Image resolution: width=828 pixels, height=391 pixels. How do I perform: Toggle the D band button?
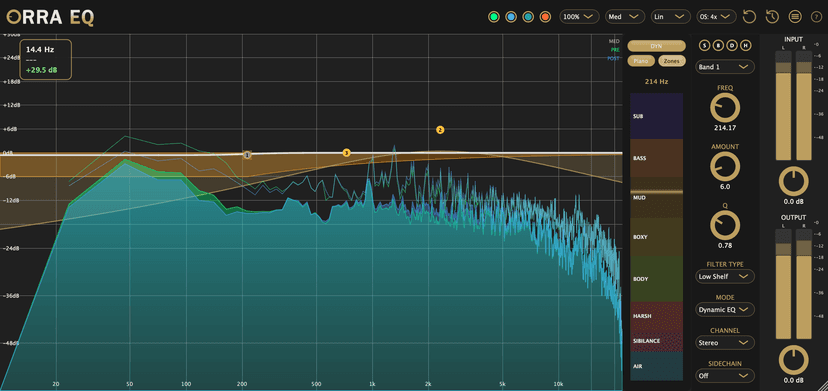pyautogui.click(x=732, y=45)
